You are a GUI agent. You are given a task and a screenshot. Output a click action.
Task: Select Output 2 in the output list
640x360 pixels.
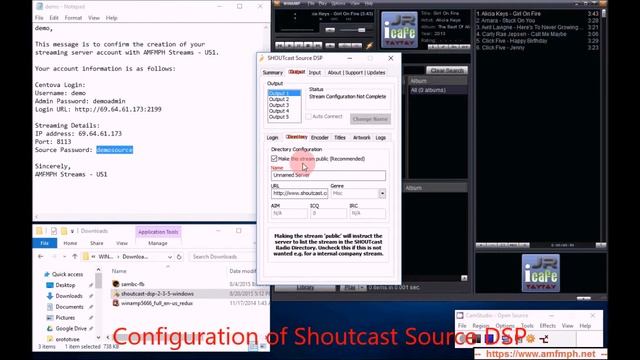click(279, 99)
